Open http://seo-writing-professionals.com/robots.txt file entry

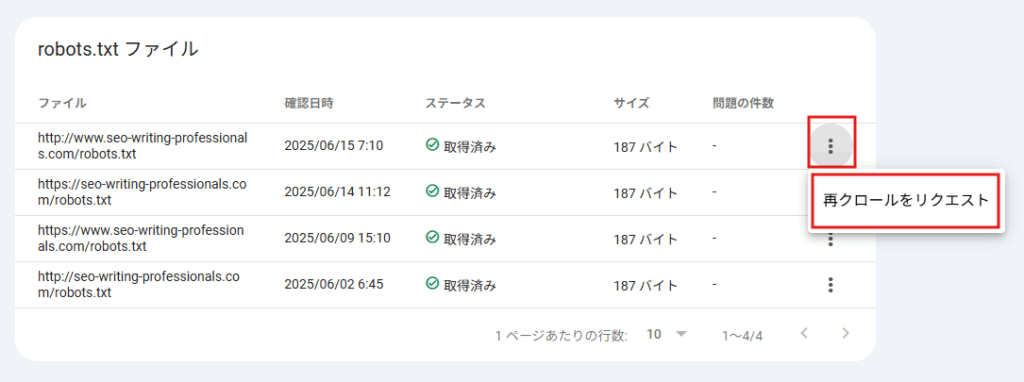138,285
